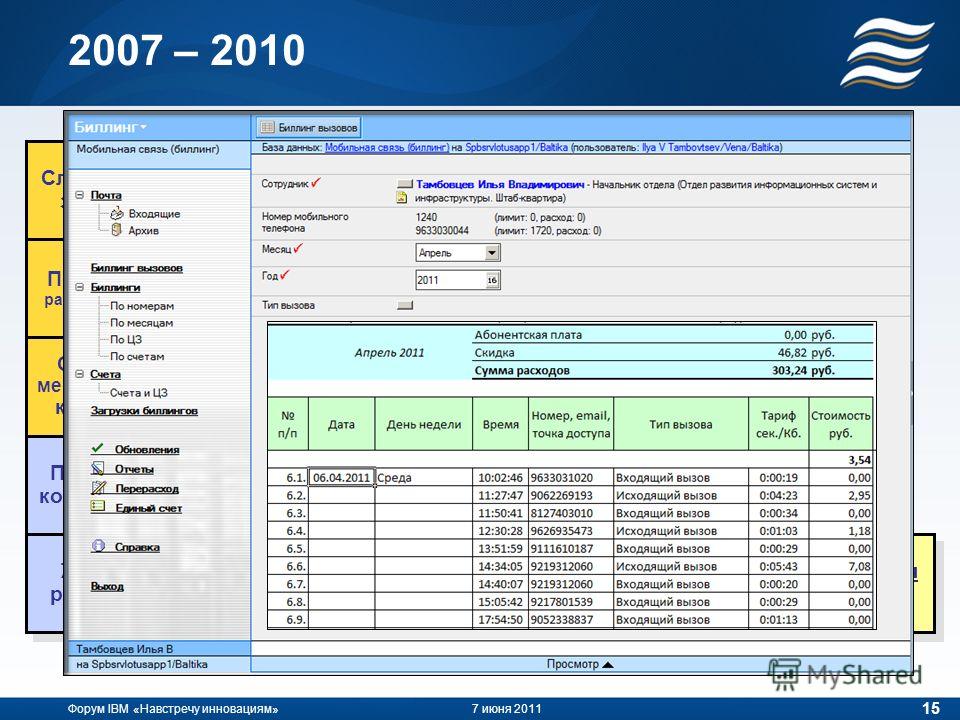Click the Единый счет icon

[x=97, y=506]
